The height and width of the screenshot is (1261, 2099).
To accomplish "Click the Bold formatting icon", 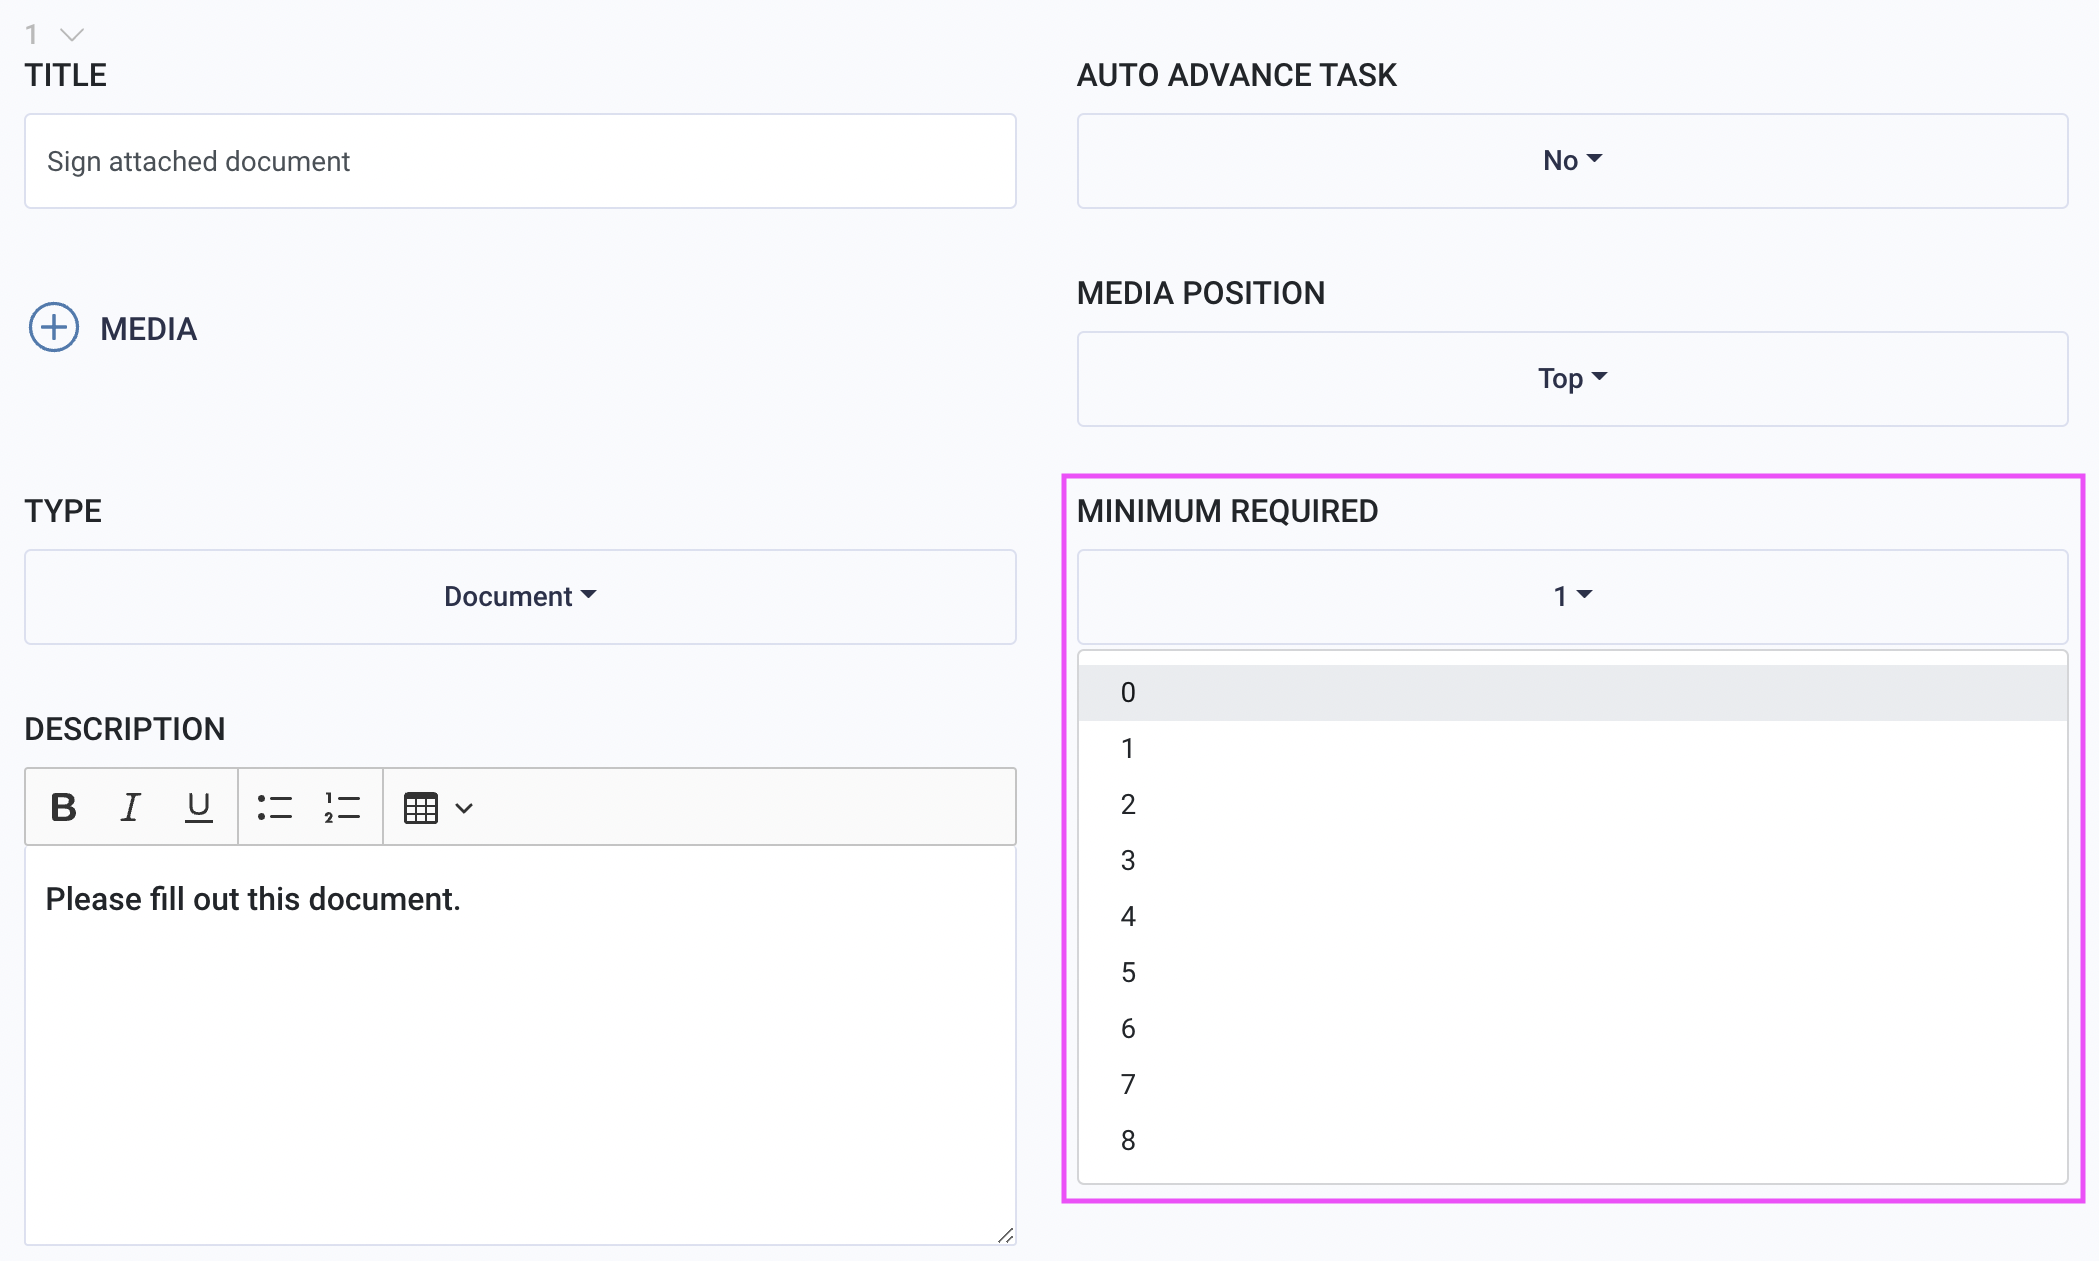I will click(64, 807).
